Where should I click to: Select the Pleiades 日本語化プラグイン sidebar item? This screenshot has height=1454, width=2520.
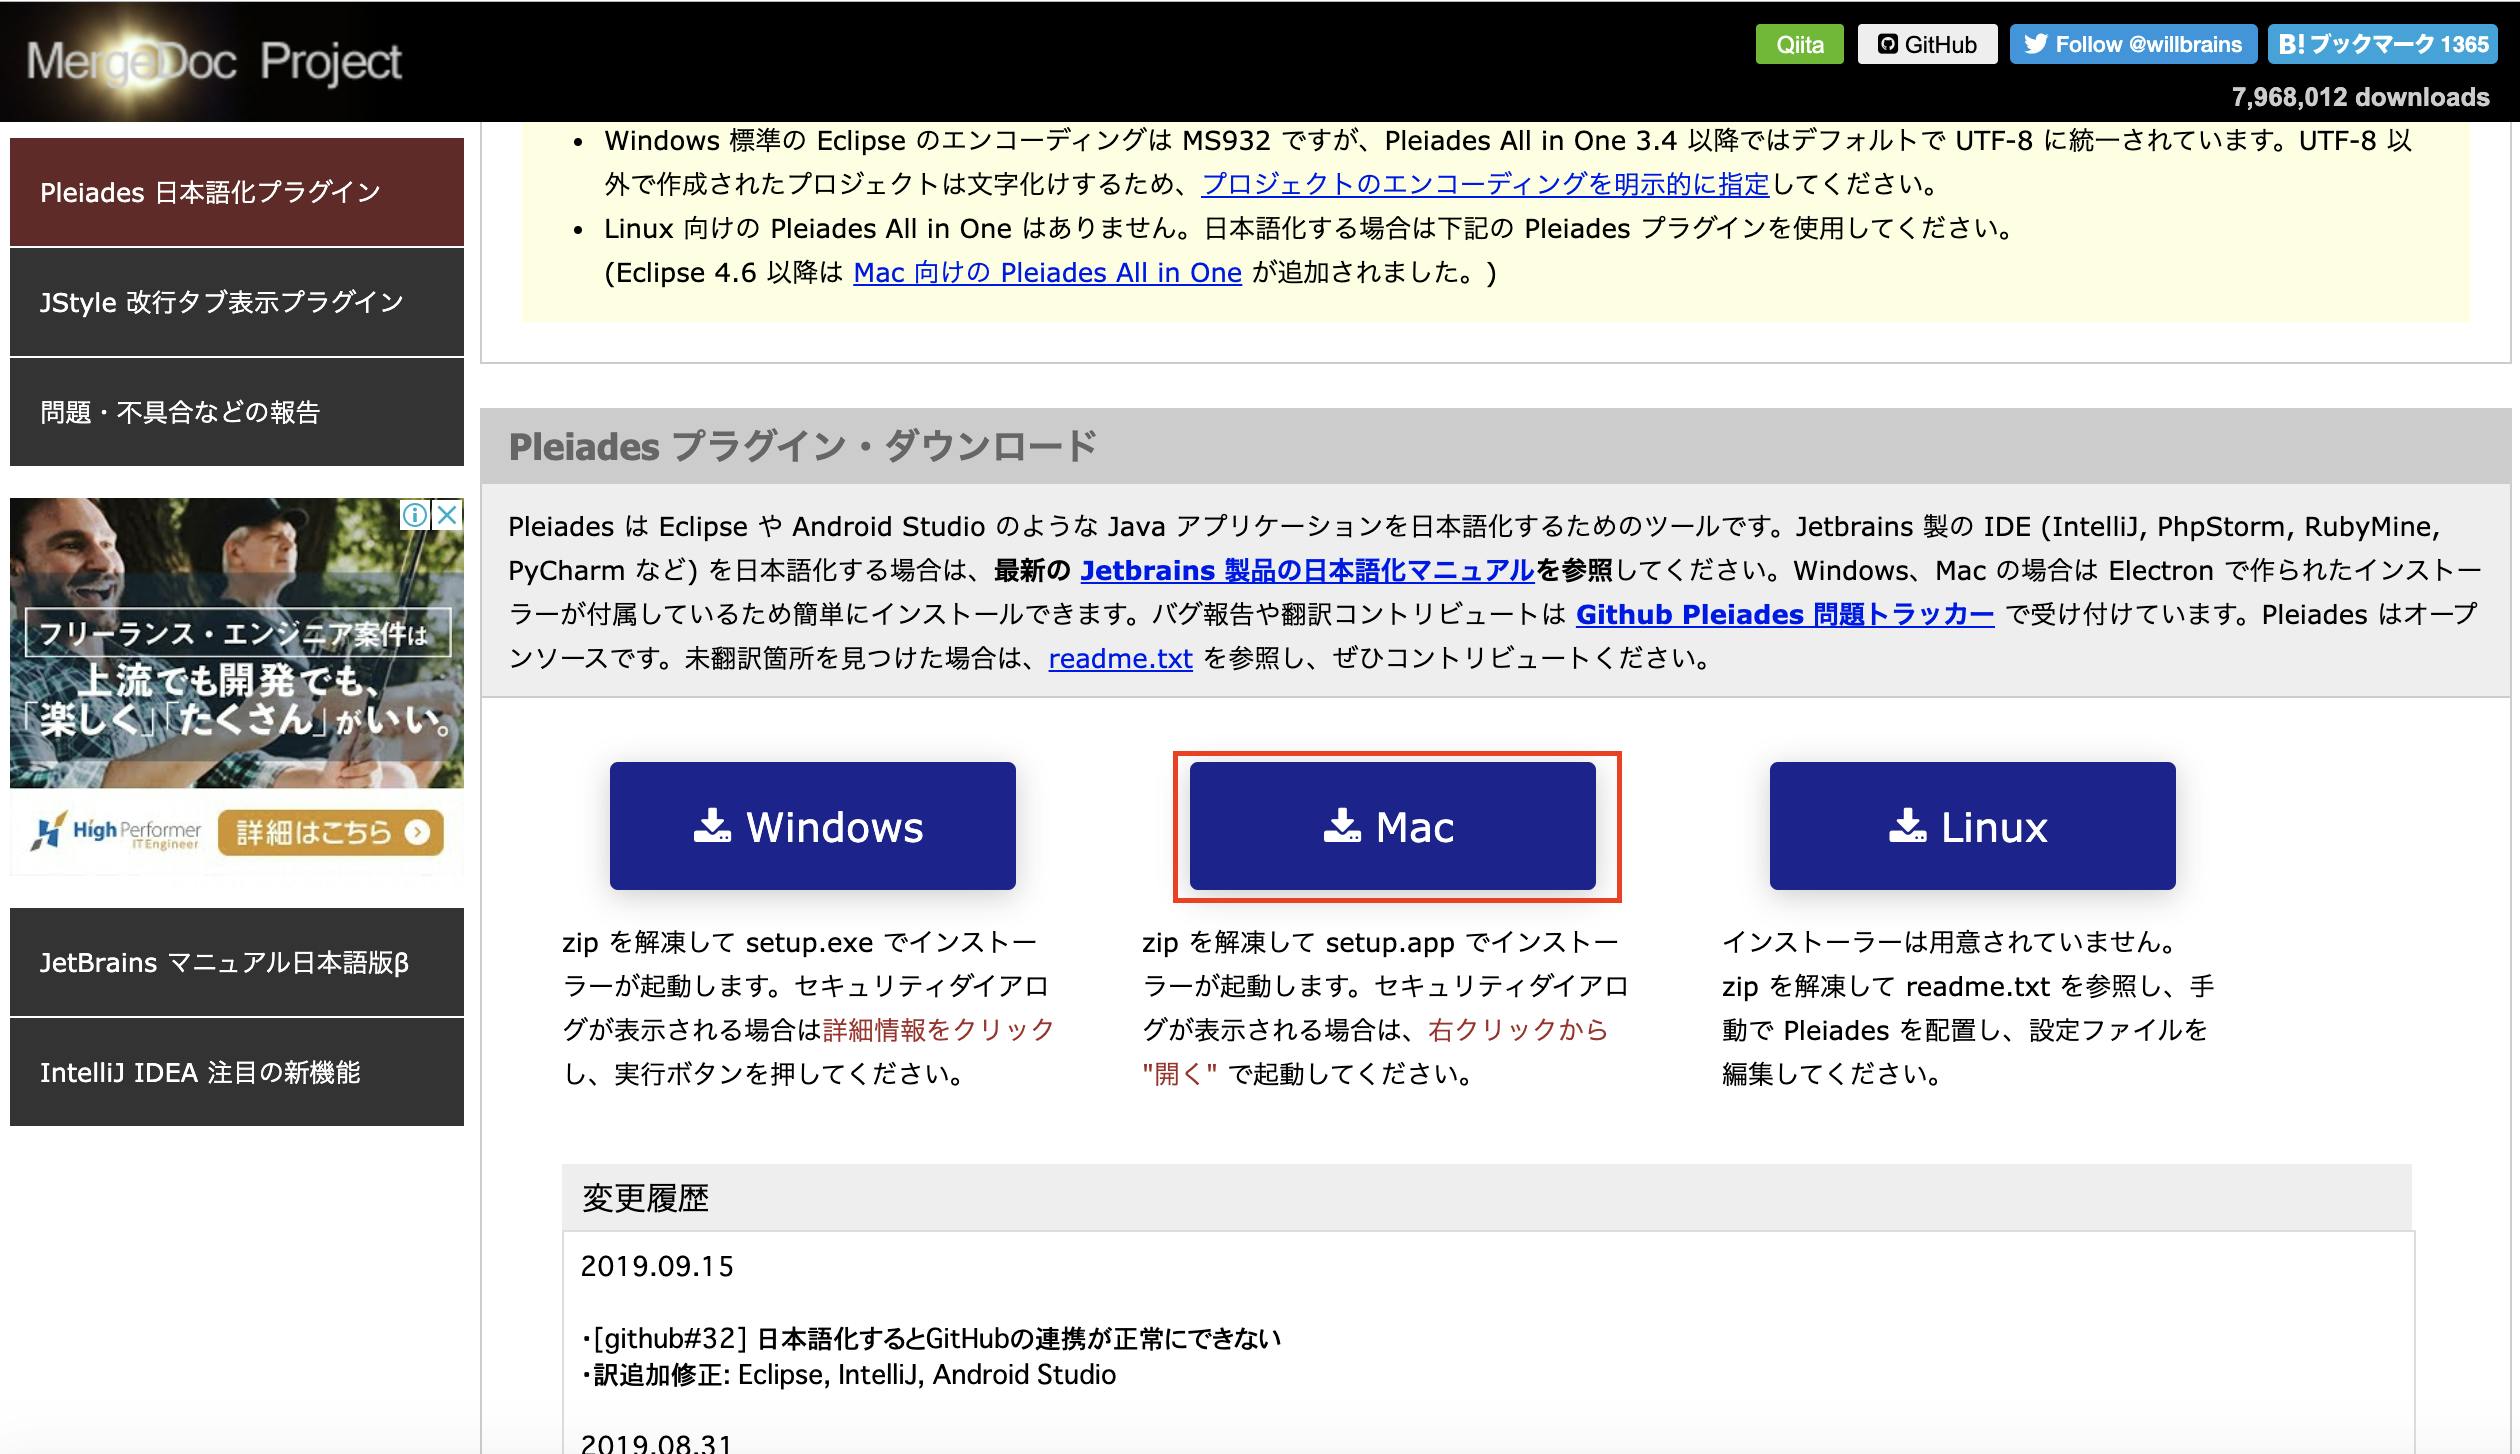click(x=236, y=192)
